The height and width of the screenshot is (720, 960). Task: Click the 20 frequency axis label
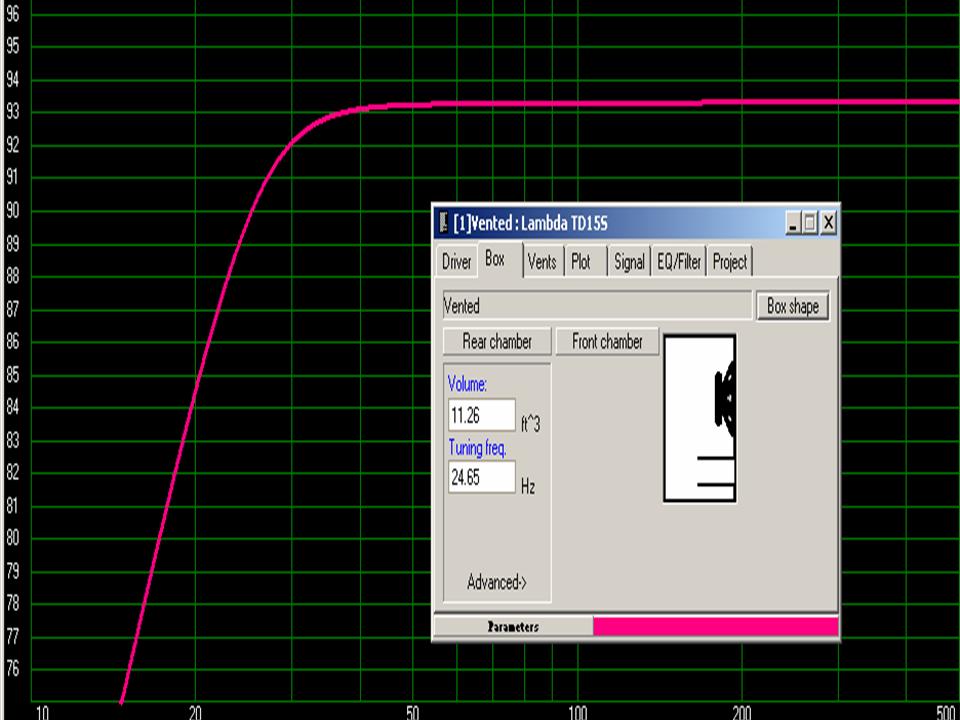coord(195,712)
